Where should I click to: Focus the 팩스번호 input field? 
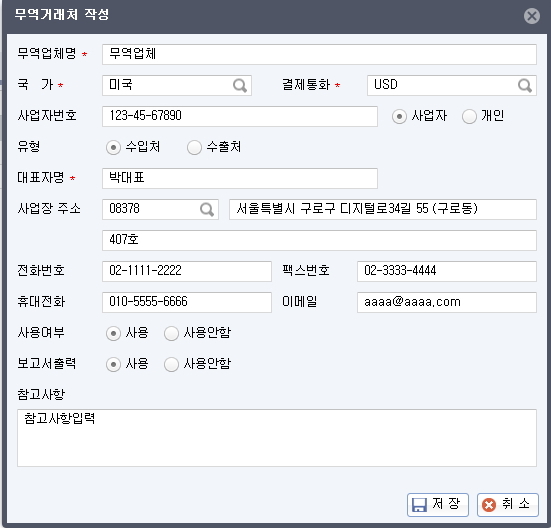tap(447, 271)
